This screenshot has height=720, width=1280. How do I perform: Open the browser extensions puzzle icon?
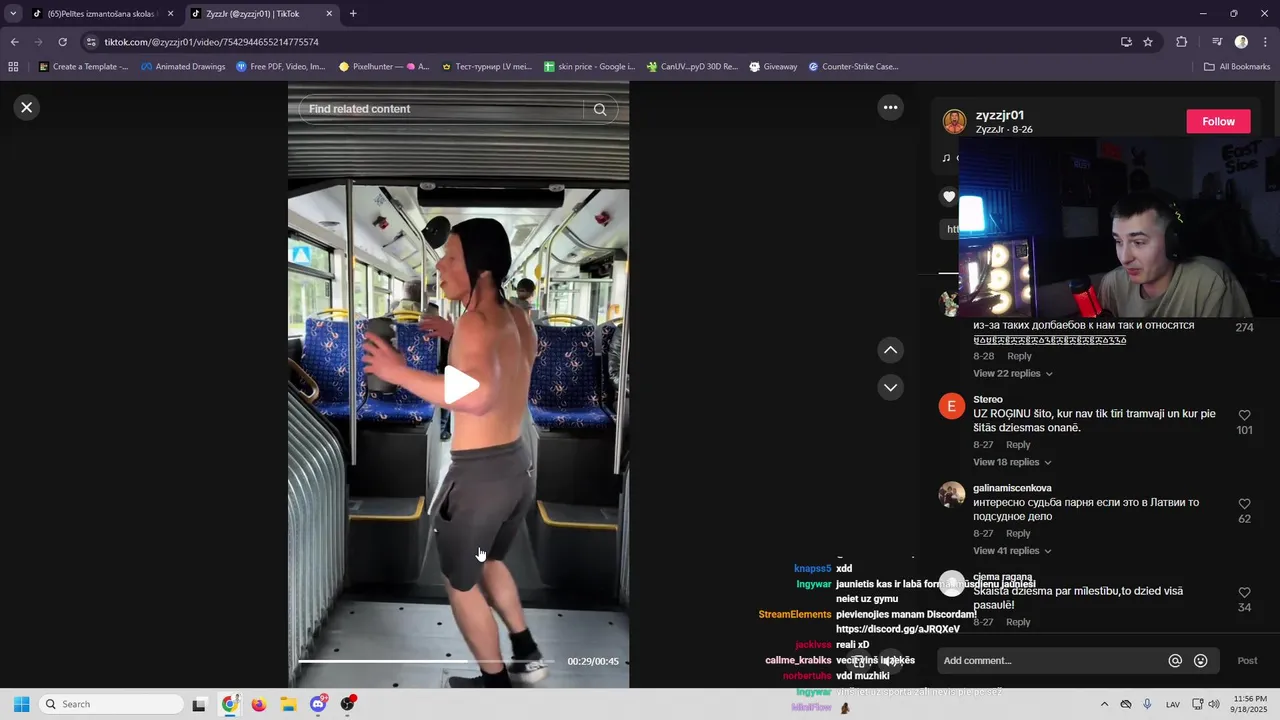(x=1181, y=42)
